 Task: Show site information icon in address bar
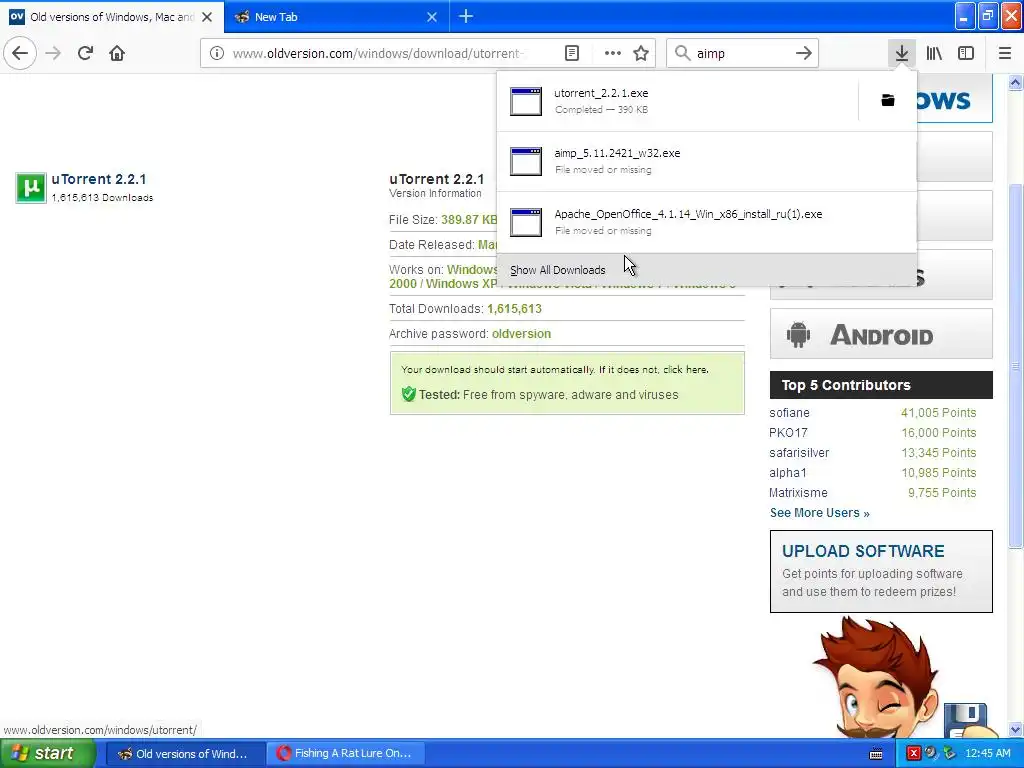coord(217,53)
